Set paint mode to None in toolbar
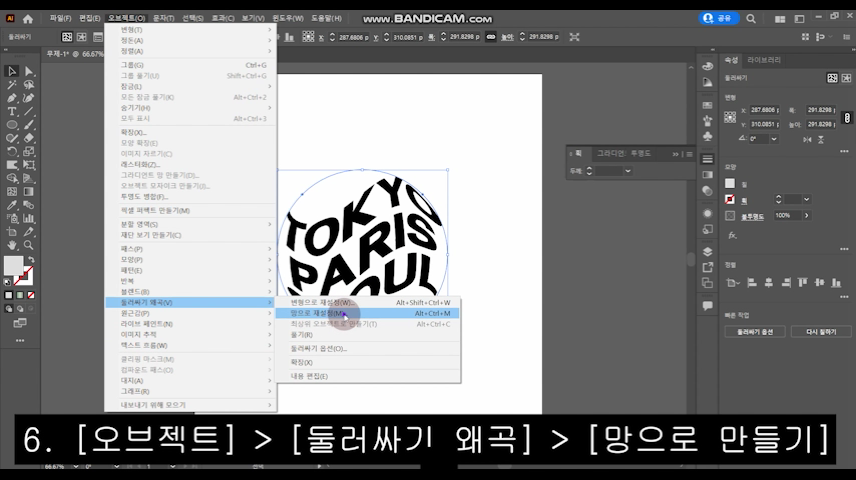856x480 pixels. click(31, 295)
